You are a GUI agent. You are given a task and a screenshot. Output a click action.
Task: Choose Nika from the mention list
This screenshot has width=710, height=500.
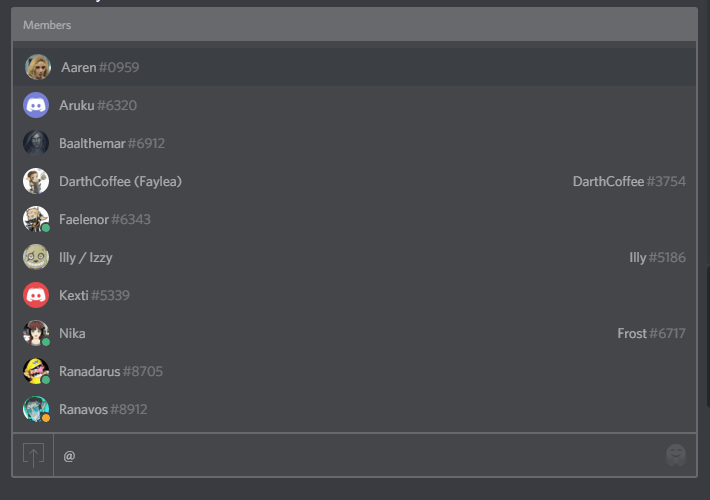(73, 334)
